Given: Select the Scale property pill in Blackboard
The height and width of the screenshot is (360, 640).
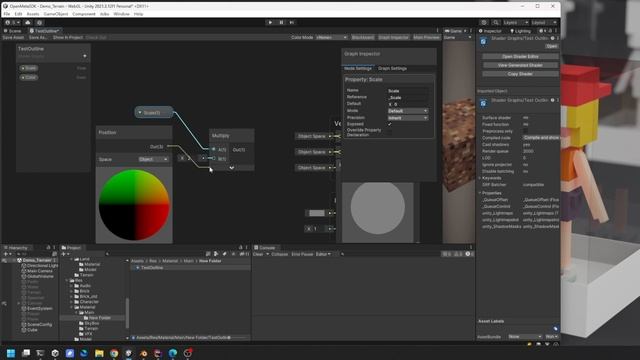Looking at the screenshot, I should pos(29,68).
